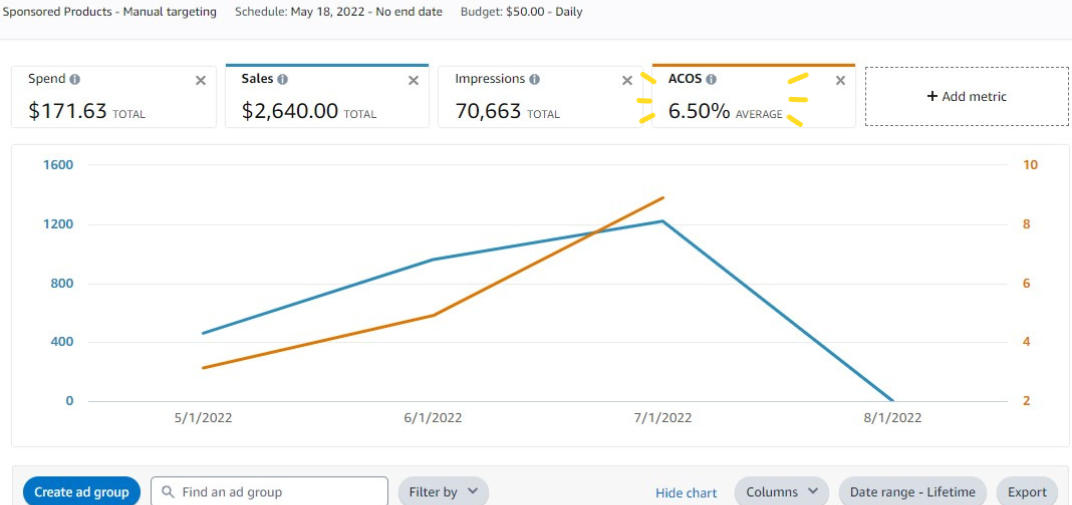This screenshot has height=505, width=1072.
Task: Click the info icon beside Sales
Action: point(282,79)
